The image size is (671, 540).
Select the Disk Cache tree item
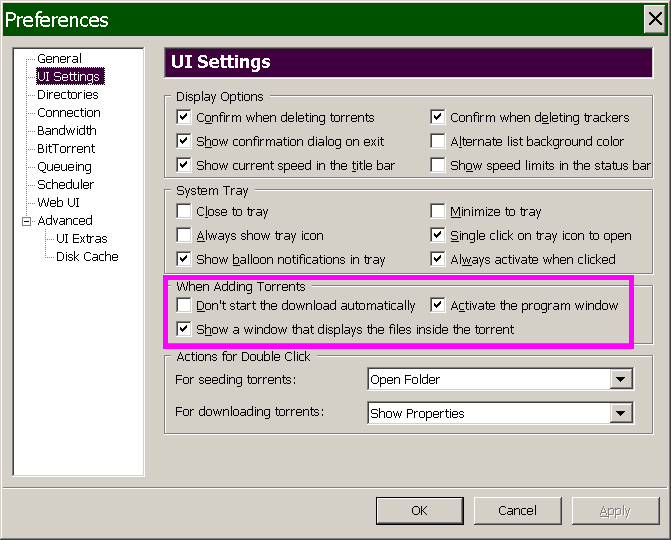[87, 257]
